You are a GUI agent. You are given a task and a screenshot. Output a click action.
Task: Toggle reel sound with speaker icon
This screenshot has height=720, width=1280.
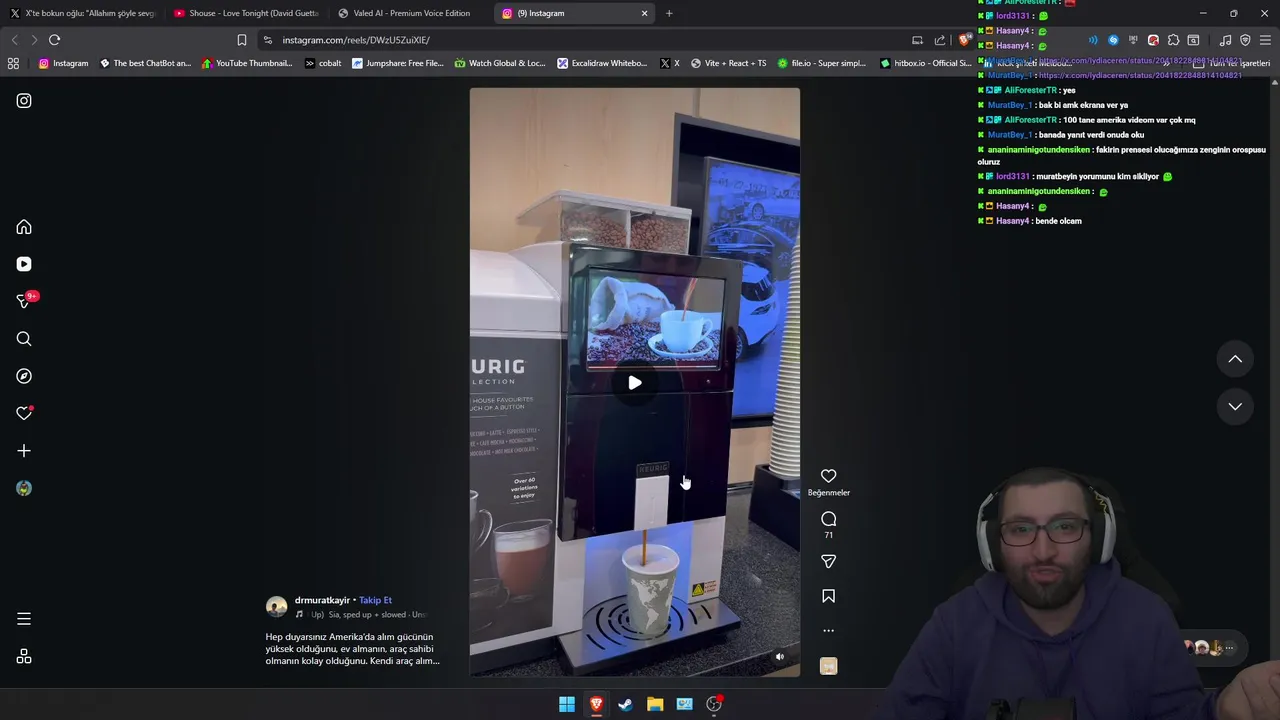tap(780, 657)
